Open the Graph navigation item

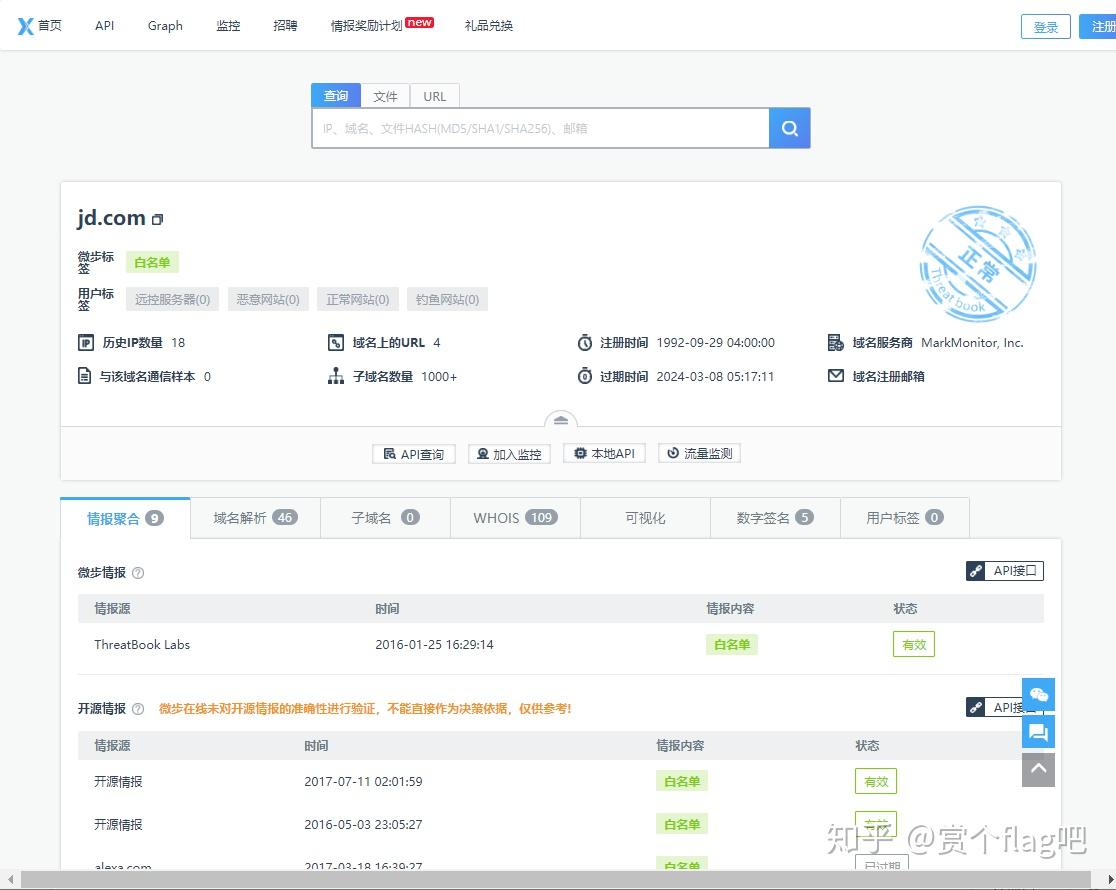165,26
